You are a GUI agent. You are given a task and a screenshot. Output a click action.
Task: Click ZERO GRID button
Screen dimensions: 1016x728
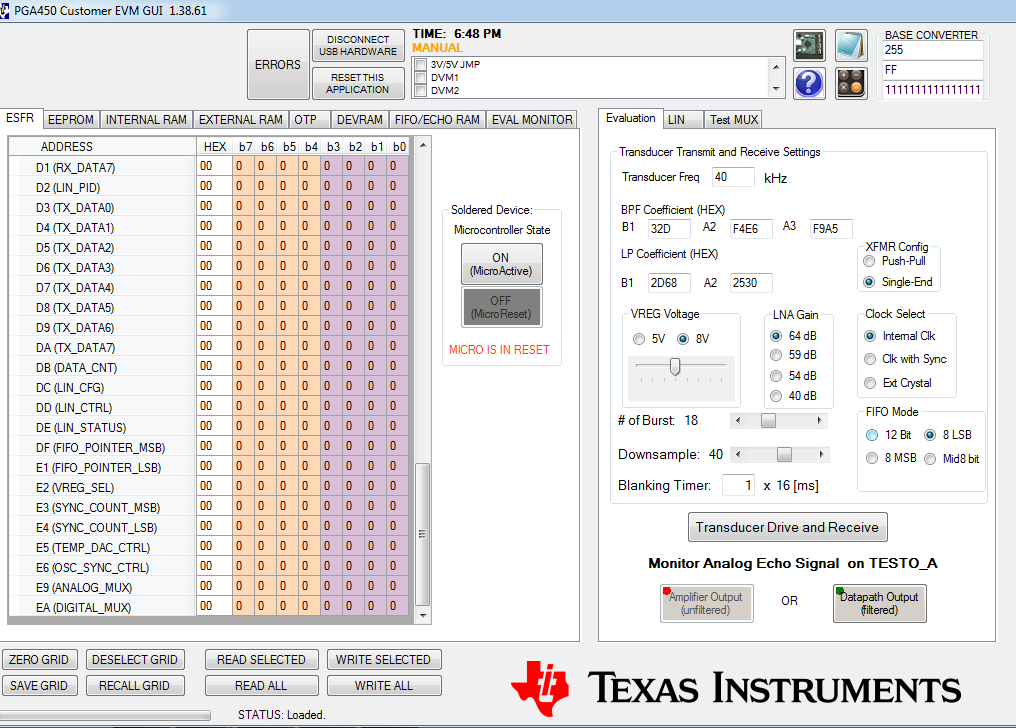[39, 659]
